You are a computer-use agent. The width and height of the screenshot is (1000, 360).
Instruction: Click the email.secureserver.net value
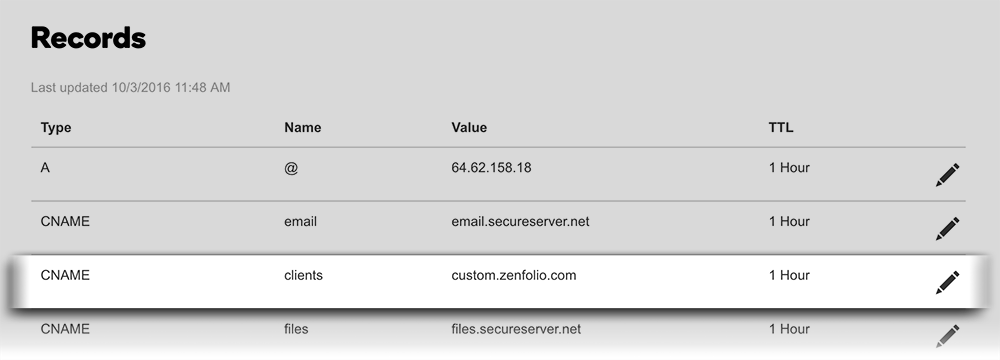(x=520, y=221)
